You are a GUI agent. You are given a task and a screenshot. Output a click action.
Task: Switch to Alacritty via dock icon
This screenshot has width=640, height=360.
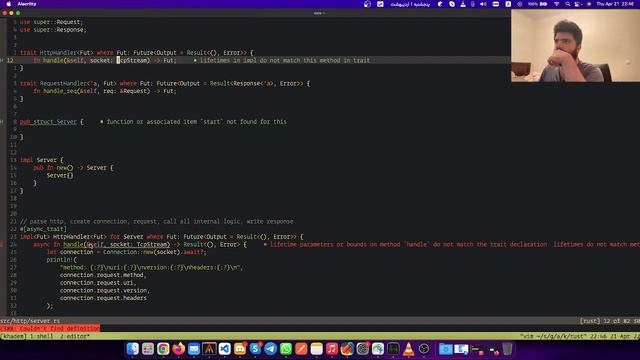209,349
